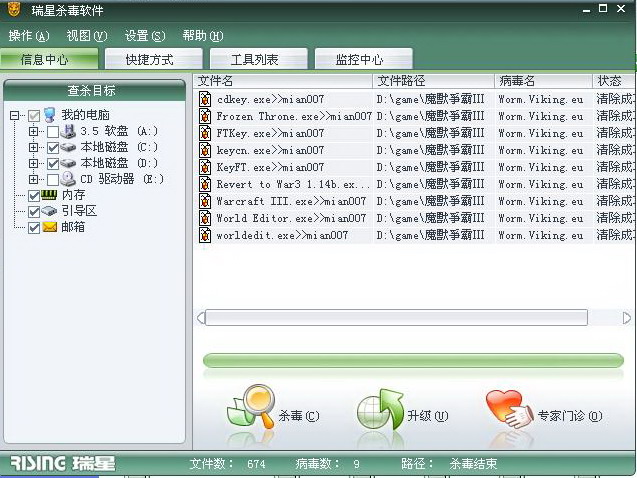Sort by the 文件名 column header
Image resolution: width=637 pixels, height=478 pixels.
[x=283, y=81]
